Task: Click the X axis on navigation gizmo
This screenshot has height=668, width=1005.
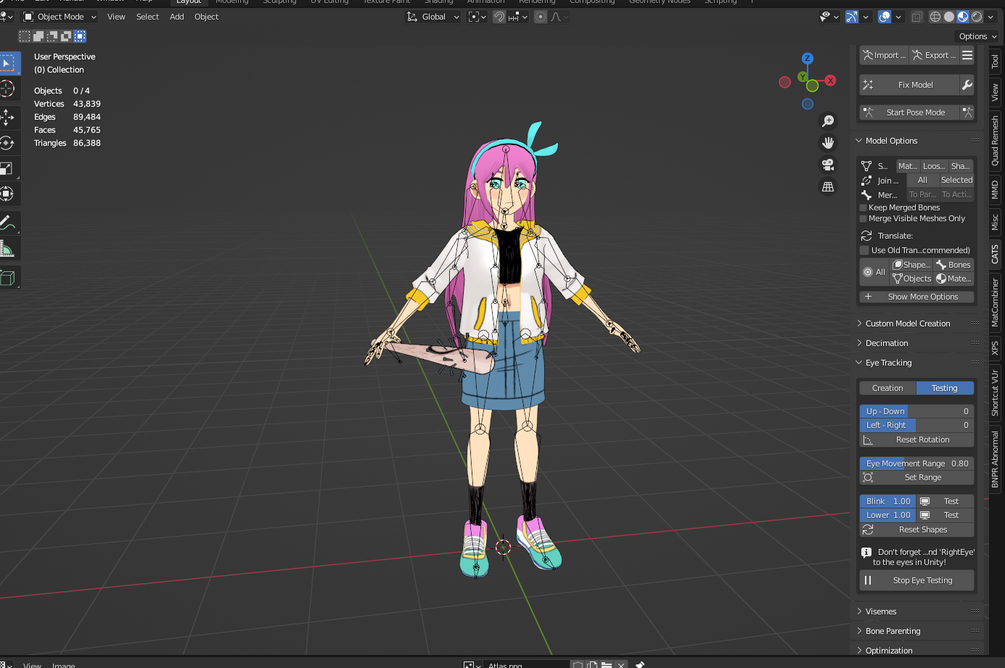Action: pyautogui.click(x=831, y=80)
